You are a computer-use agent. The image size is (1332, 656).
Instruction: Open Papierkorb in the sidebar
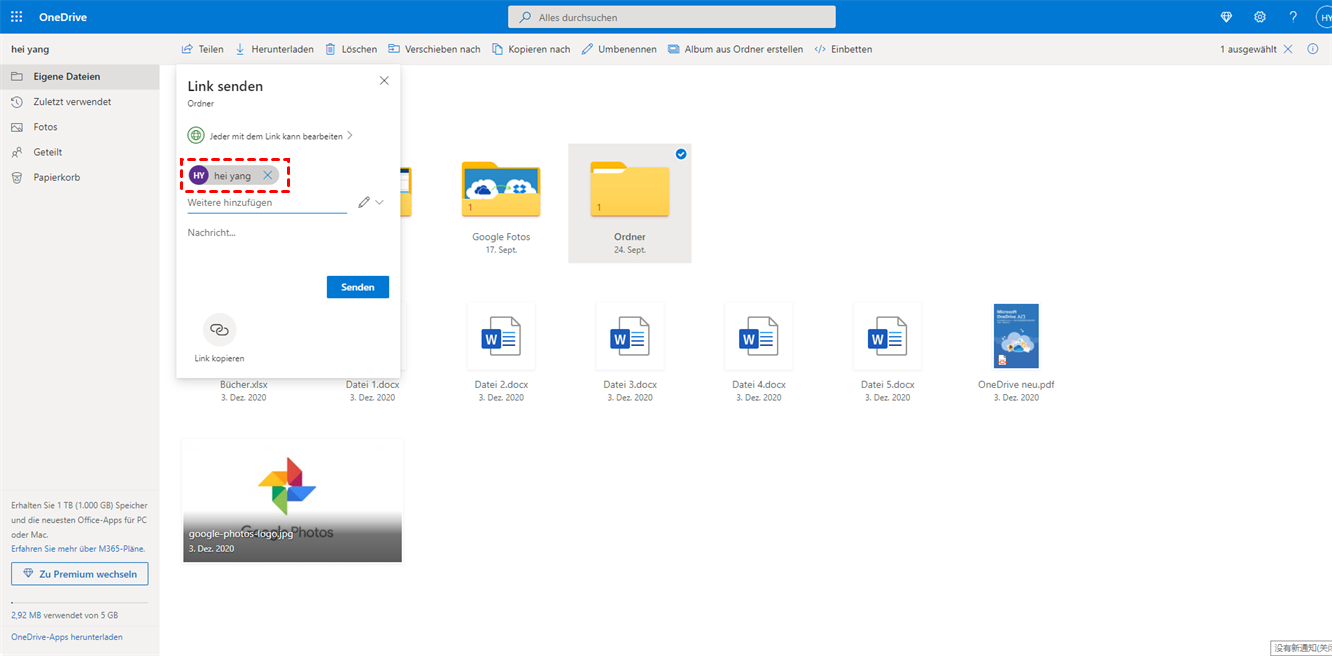[x=56, y=177]
